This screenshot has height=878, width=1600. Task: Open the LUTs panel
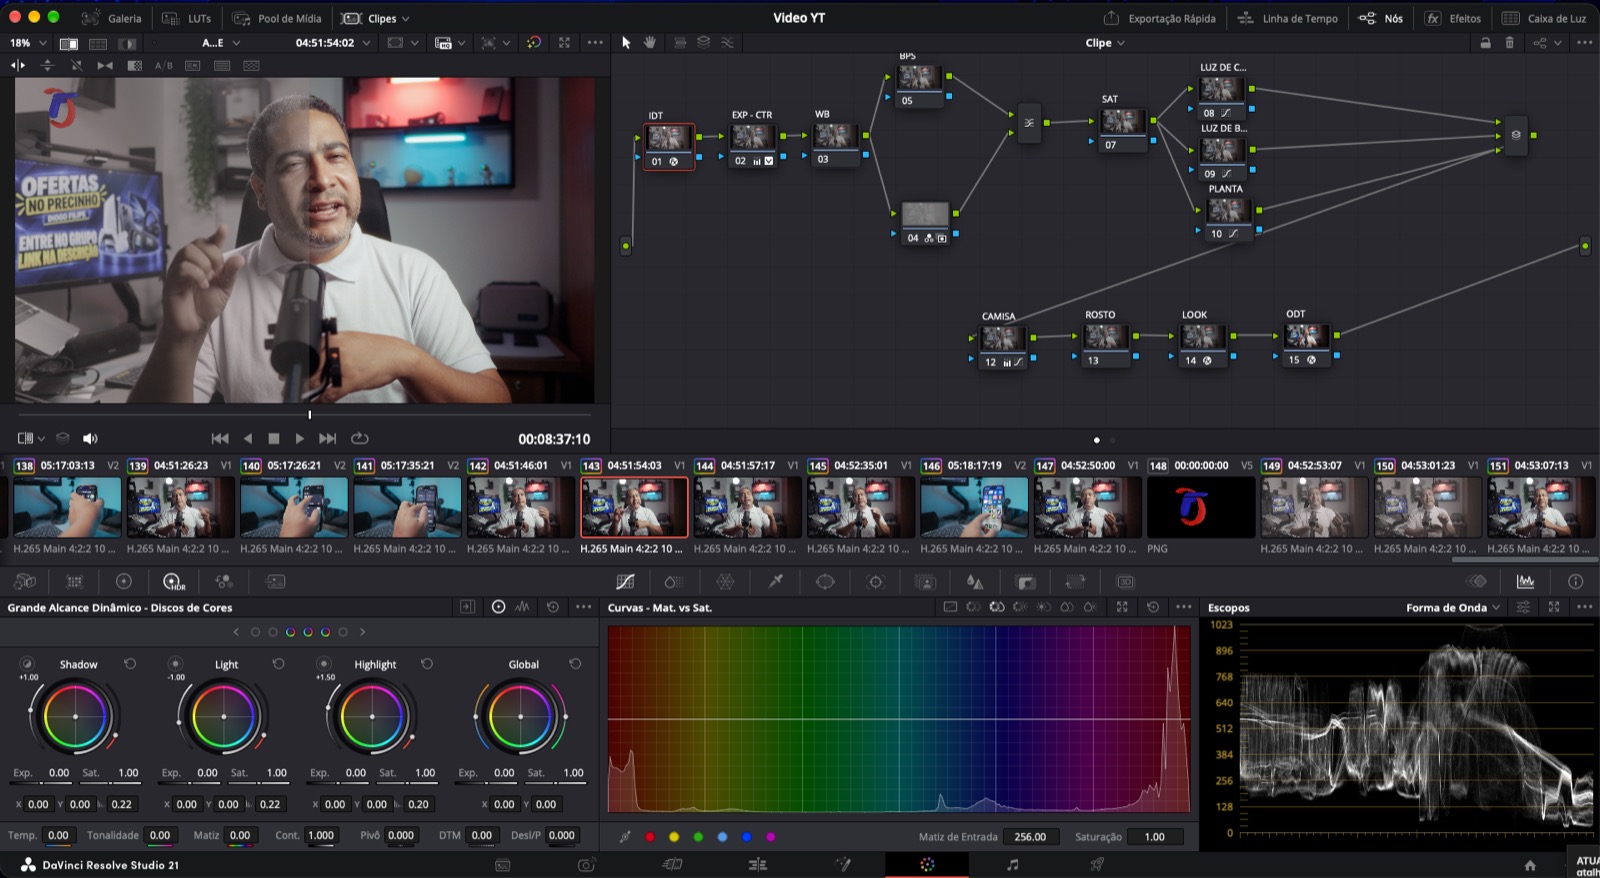click(187, 18)
